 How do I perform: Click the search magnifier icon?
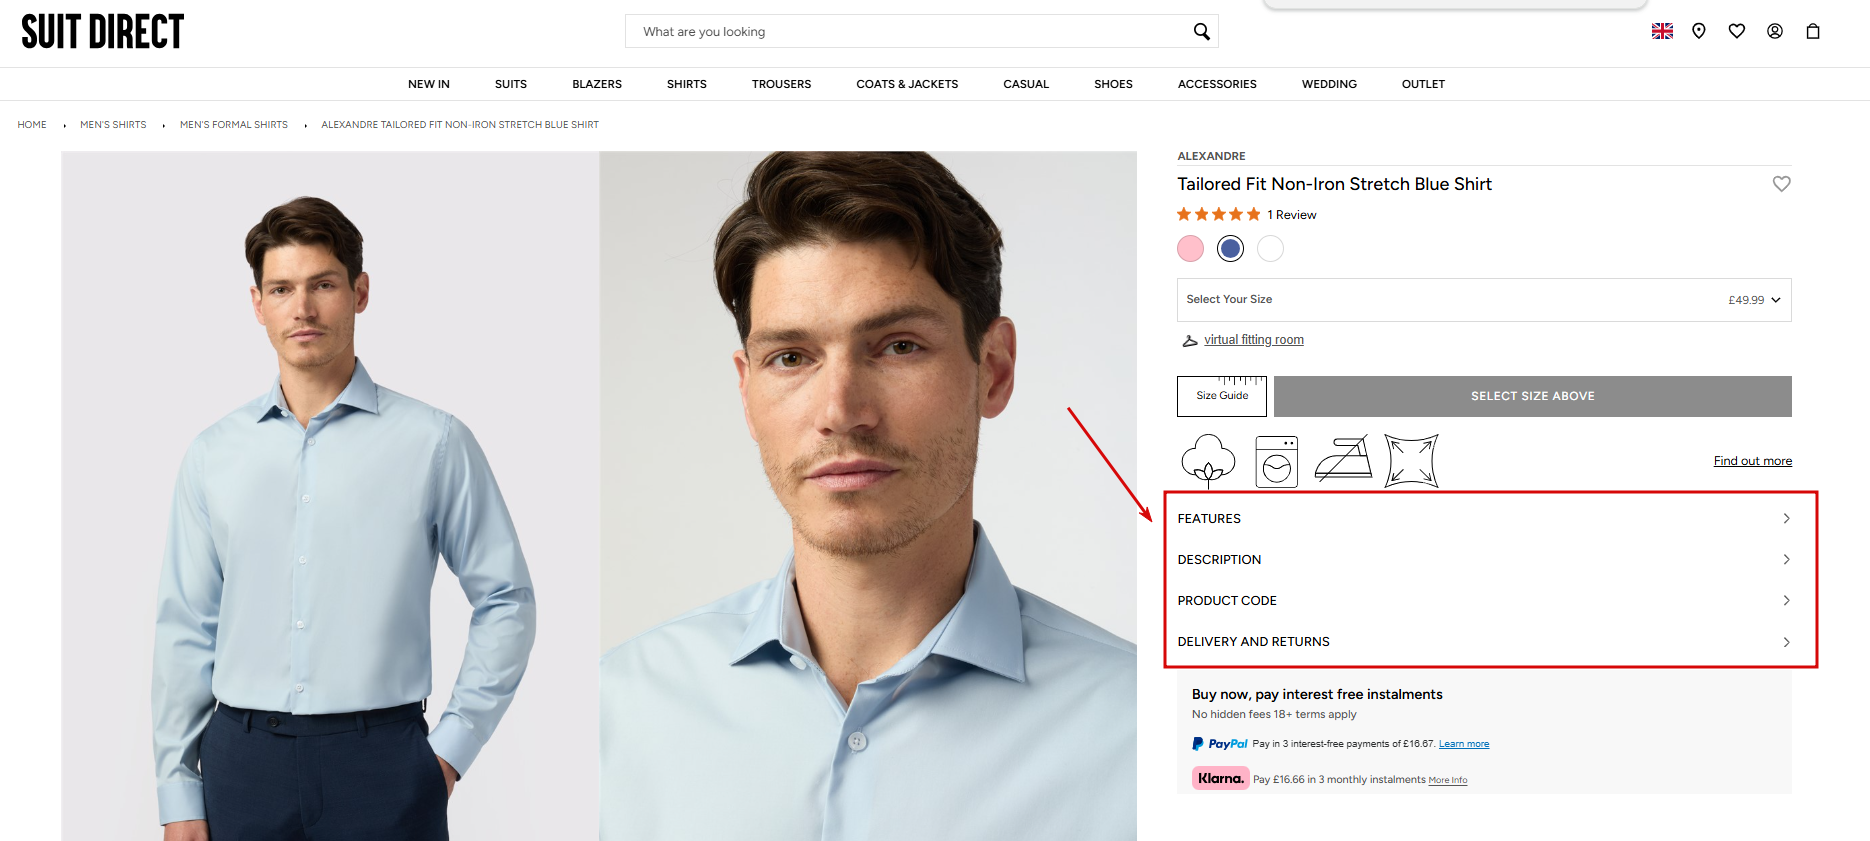1201,32
